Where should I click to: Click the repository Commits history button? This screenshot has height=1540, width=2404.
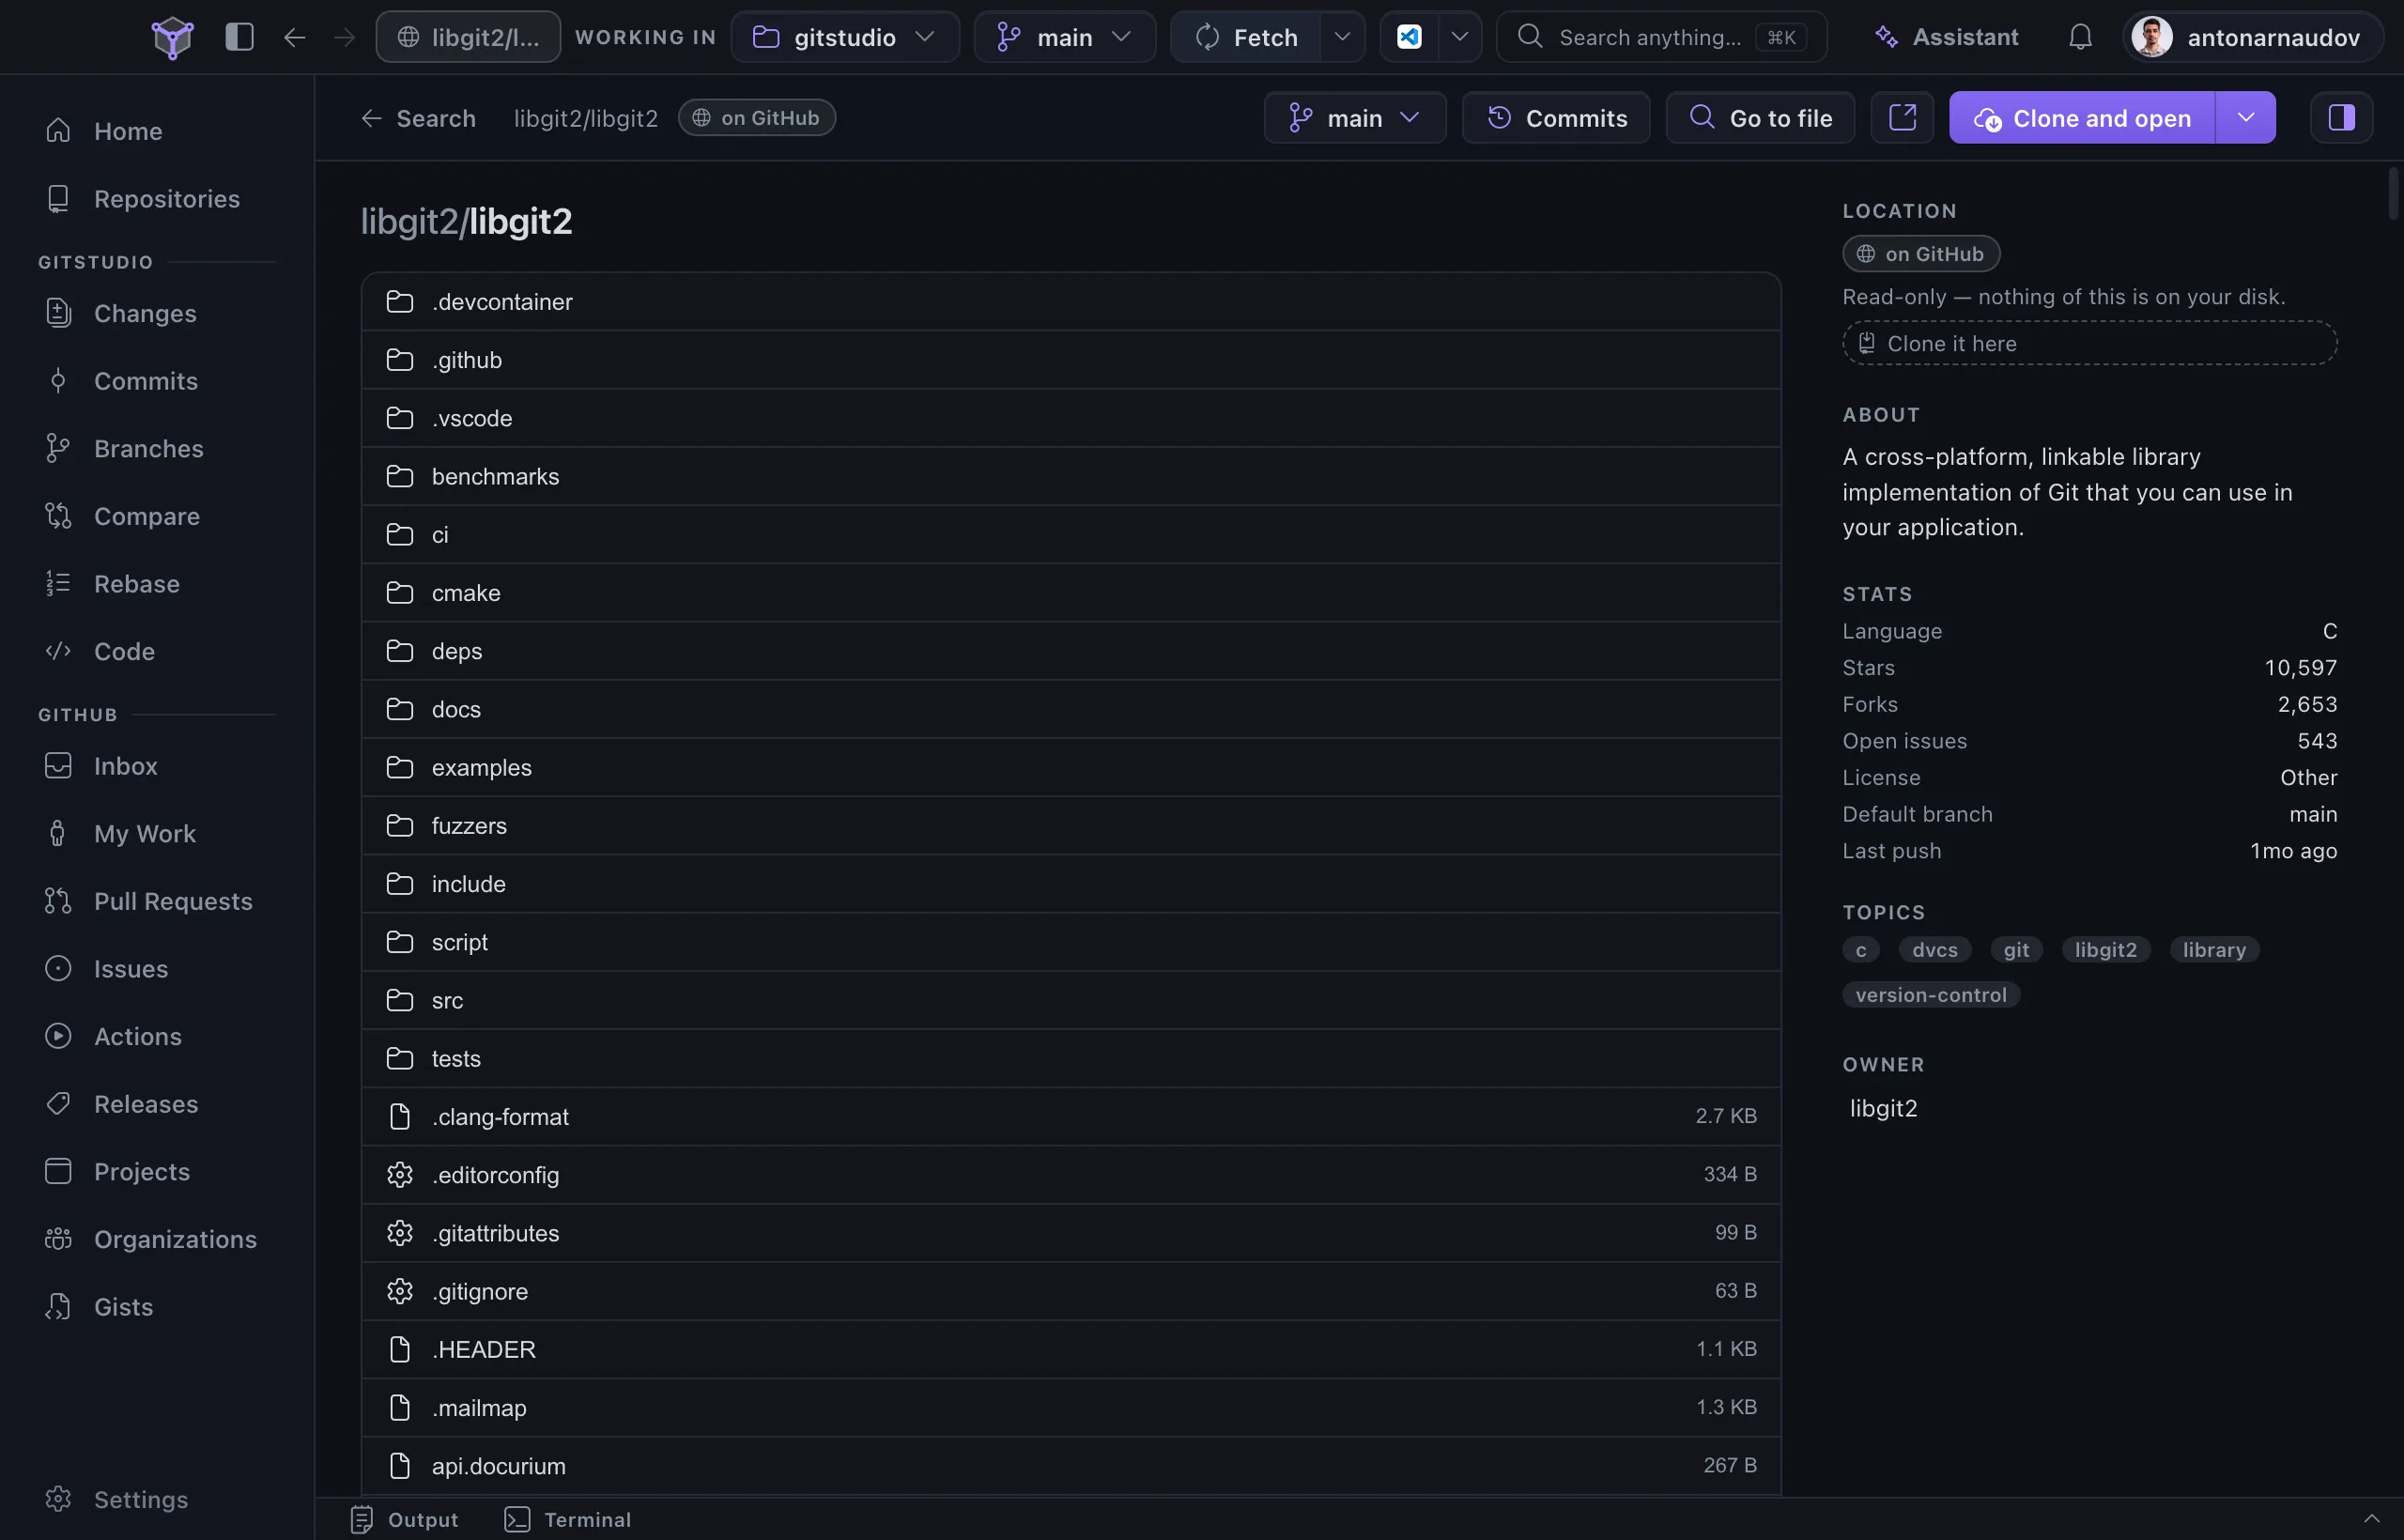coord(1556,118)
